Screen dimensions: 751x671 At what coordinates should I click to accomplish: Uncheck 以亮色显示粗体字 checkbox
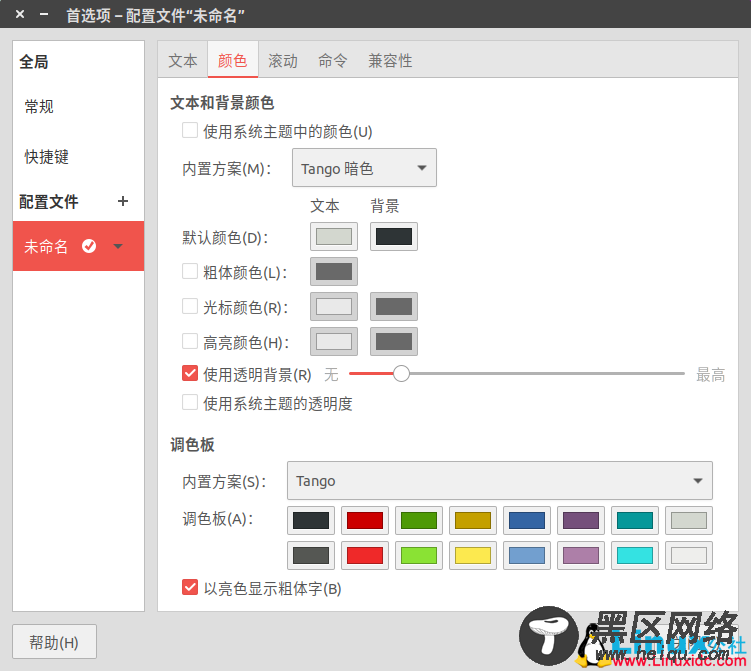[190, 587]
